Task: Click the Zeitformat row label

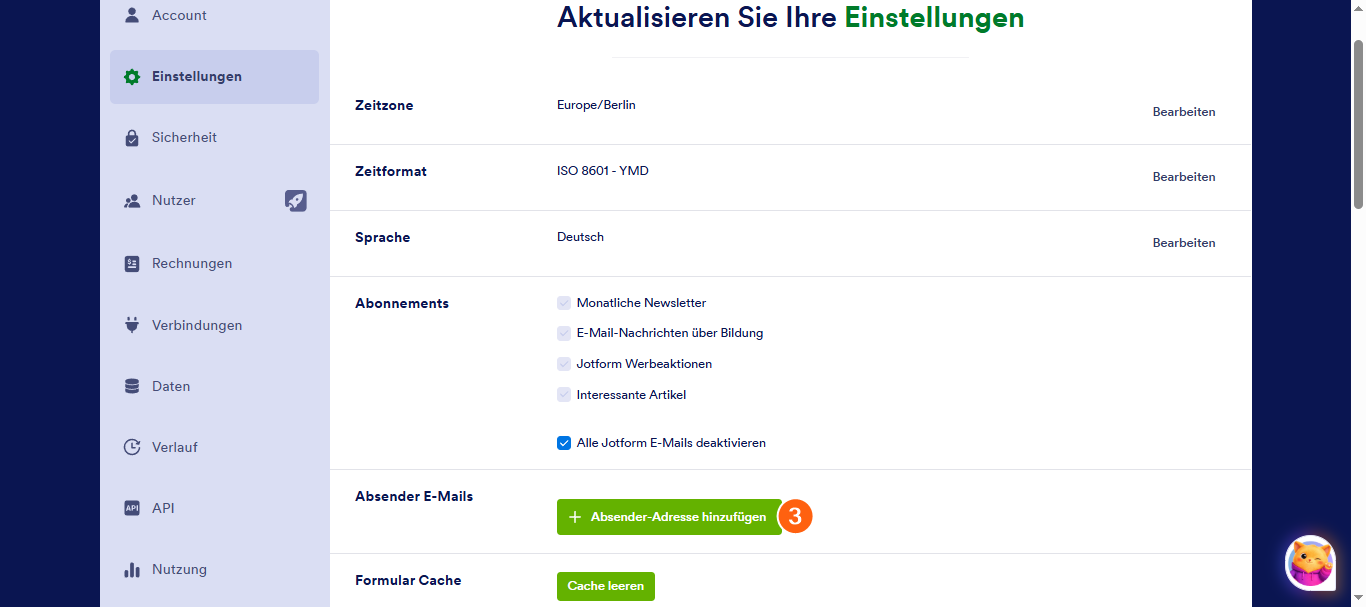Action: click(x=391, y=172)
